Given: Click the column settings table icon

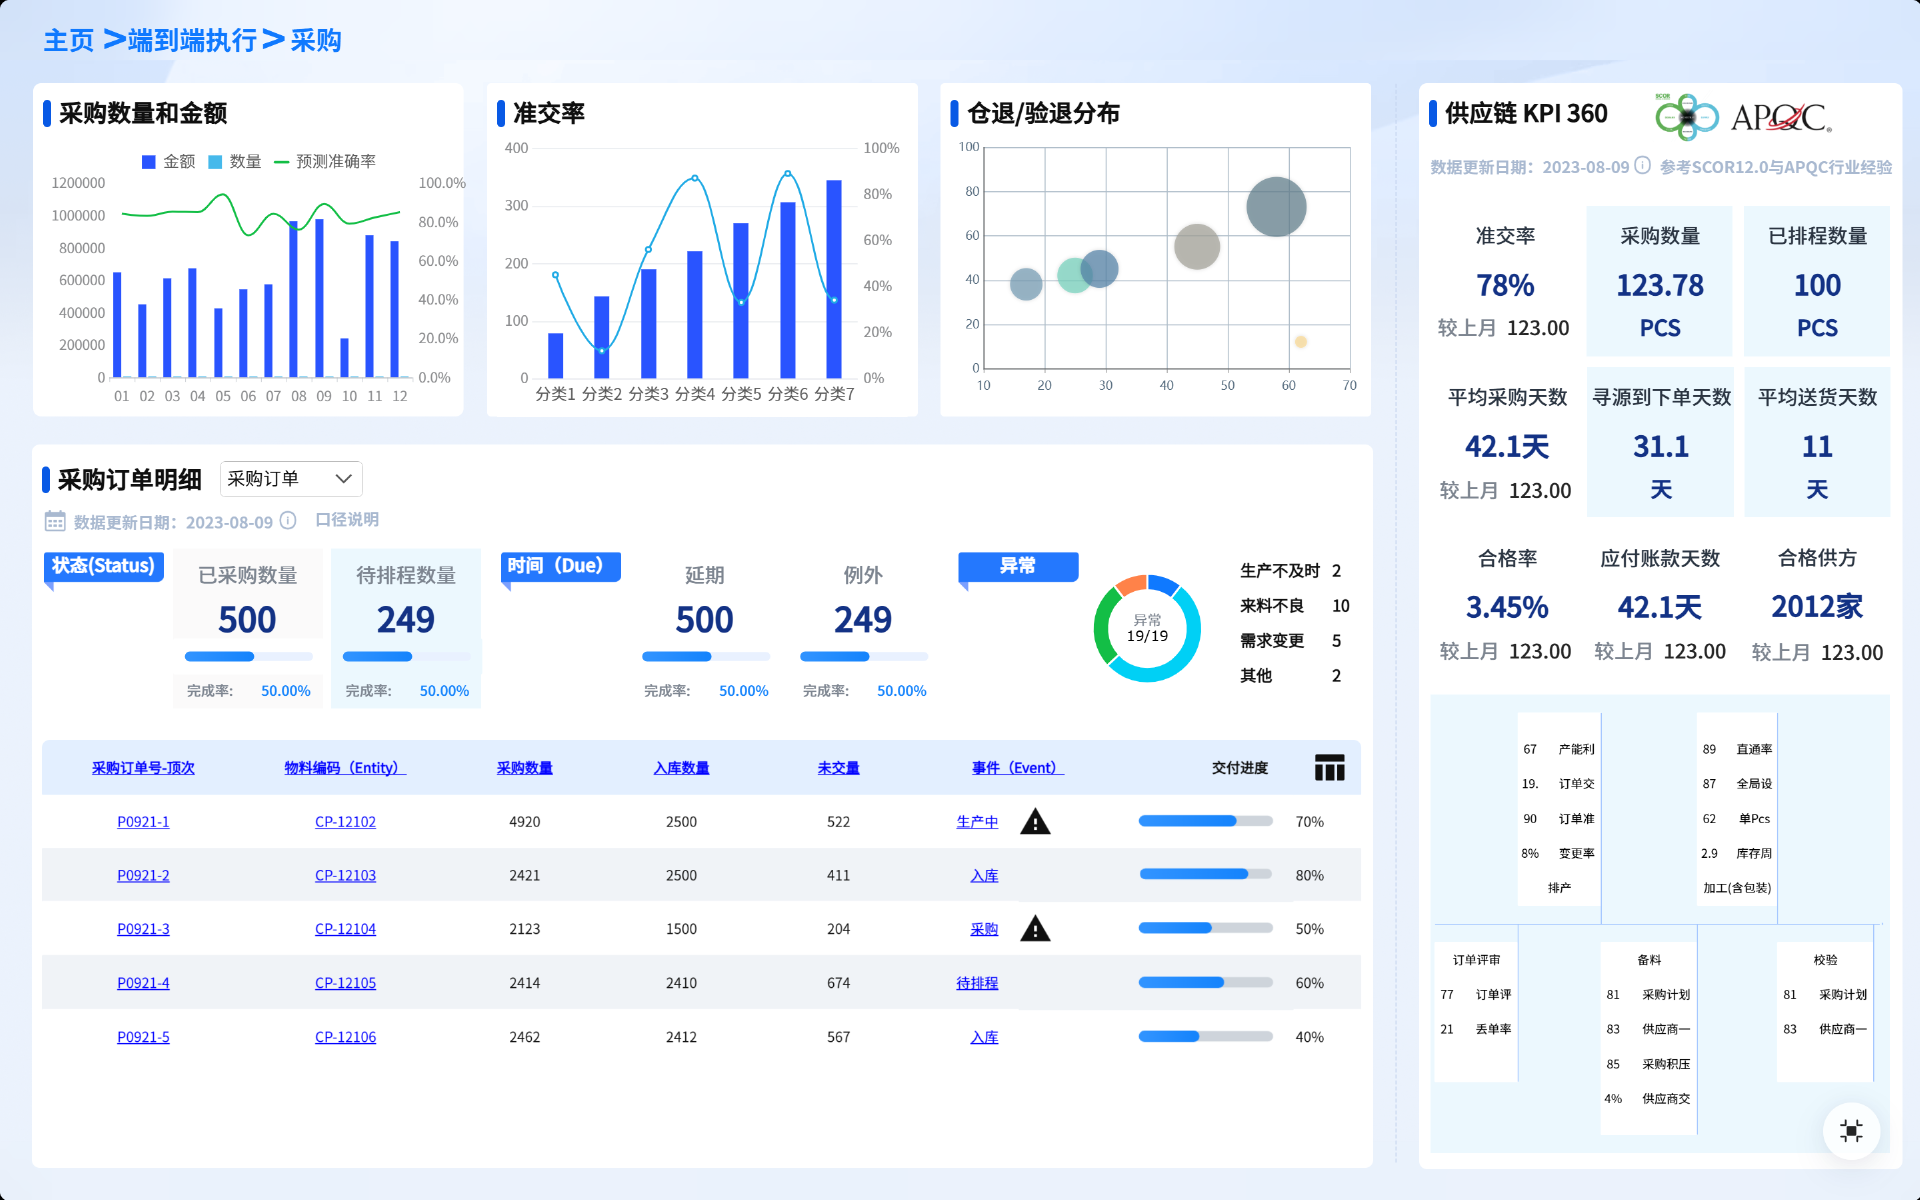Looking at the screenshot, I should pos(1329,768).
